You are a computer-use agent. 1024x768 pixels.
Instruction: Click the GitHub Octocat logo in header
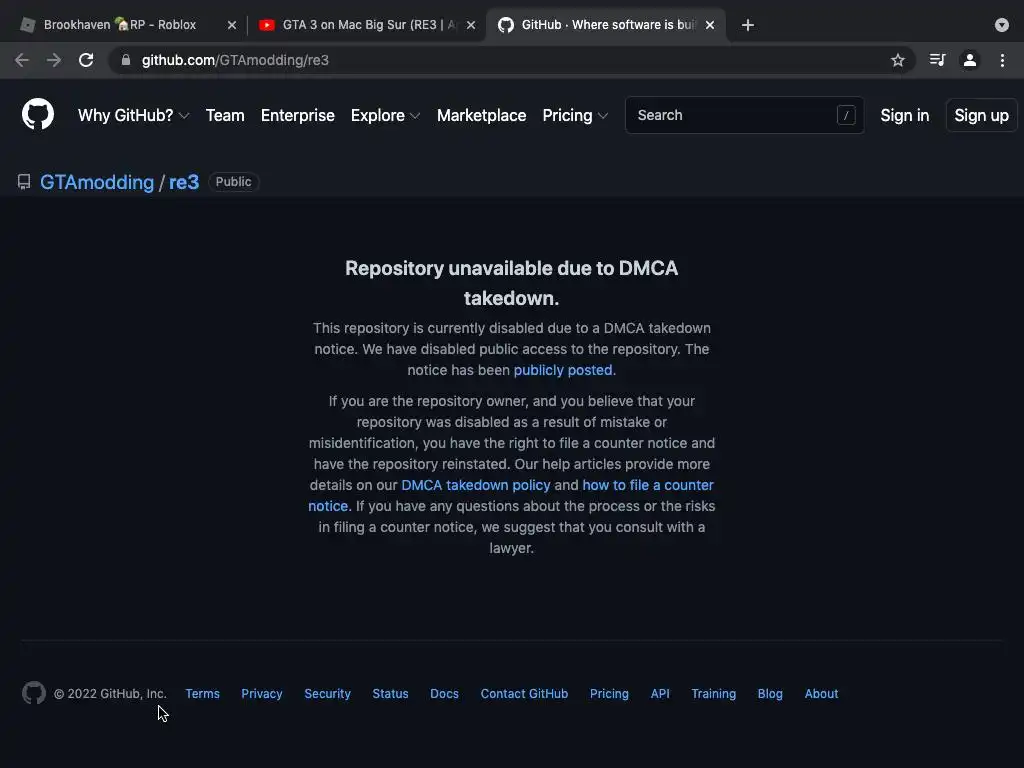38,114
